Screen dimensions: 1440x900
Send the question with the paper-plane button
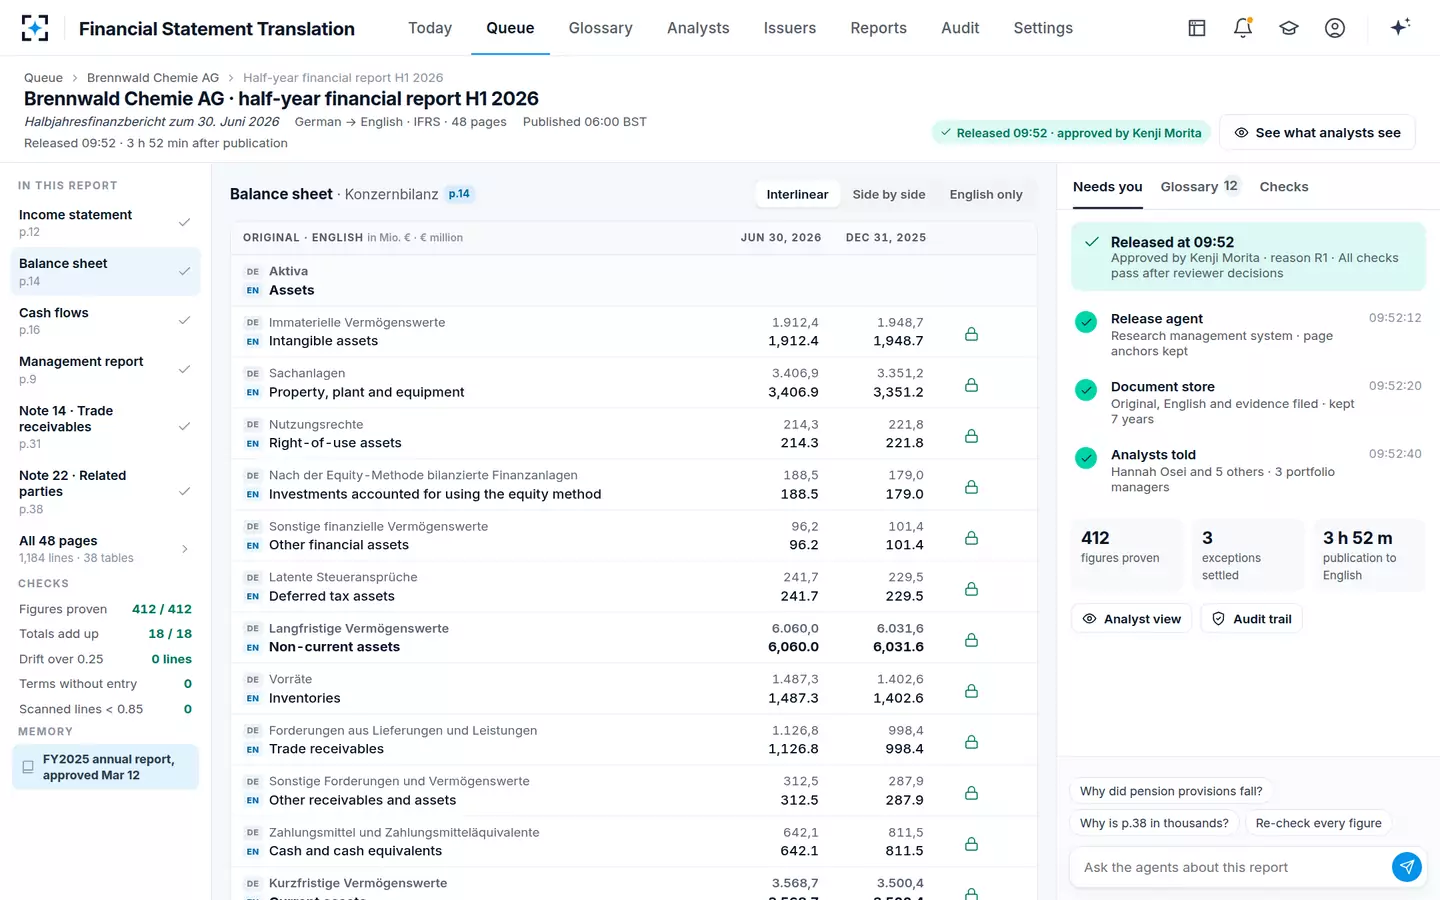point(1407,867)
